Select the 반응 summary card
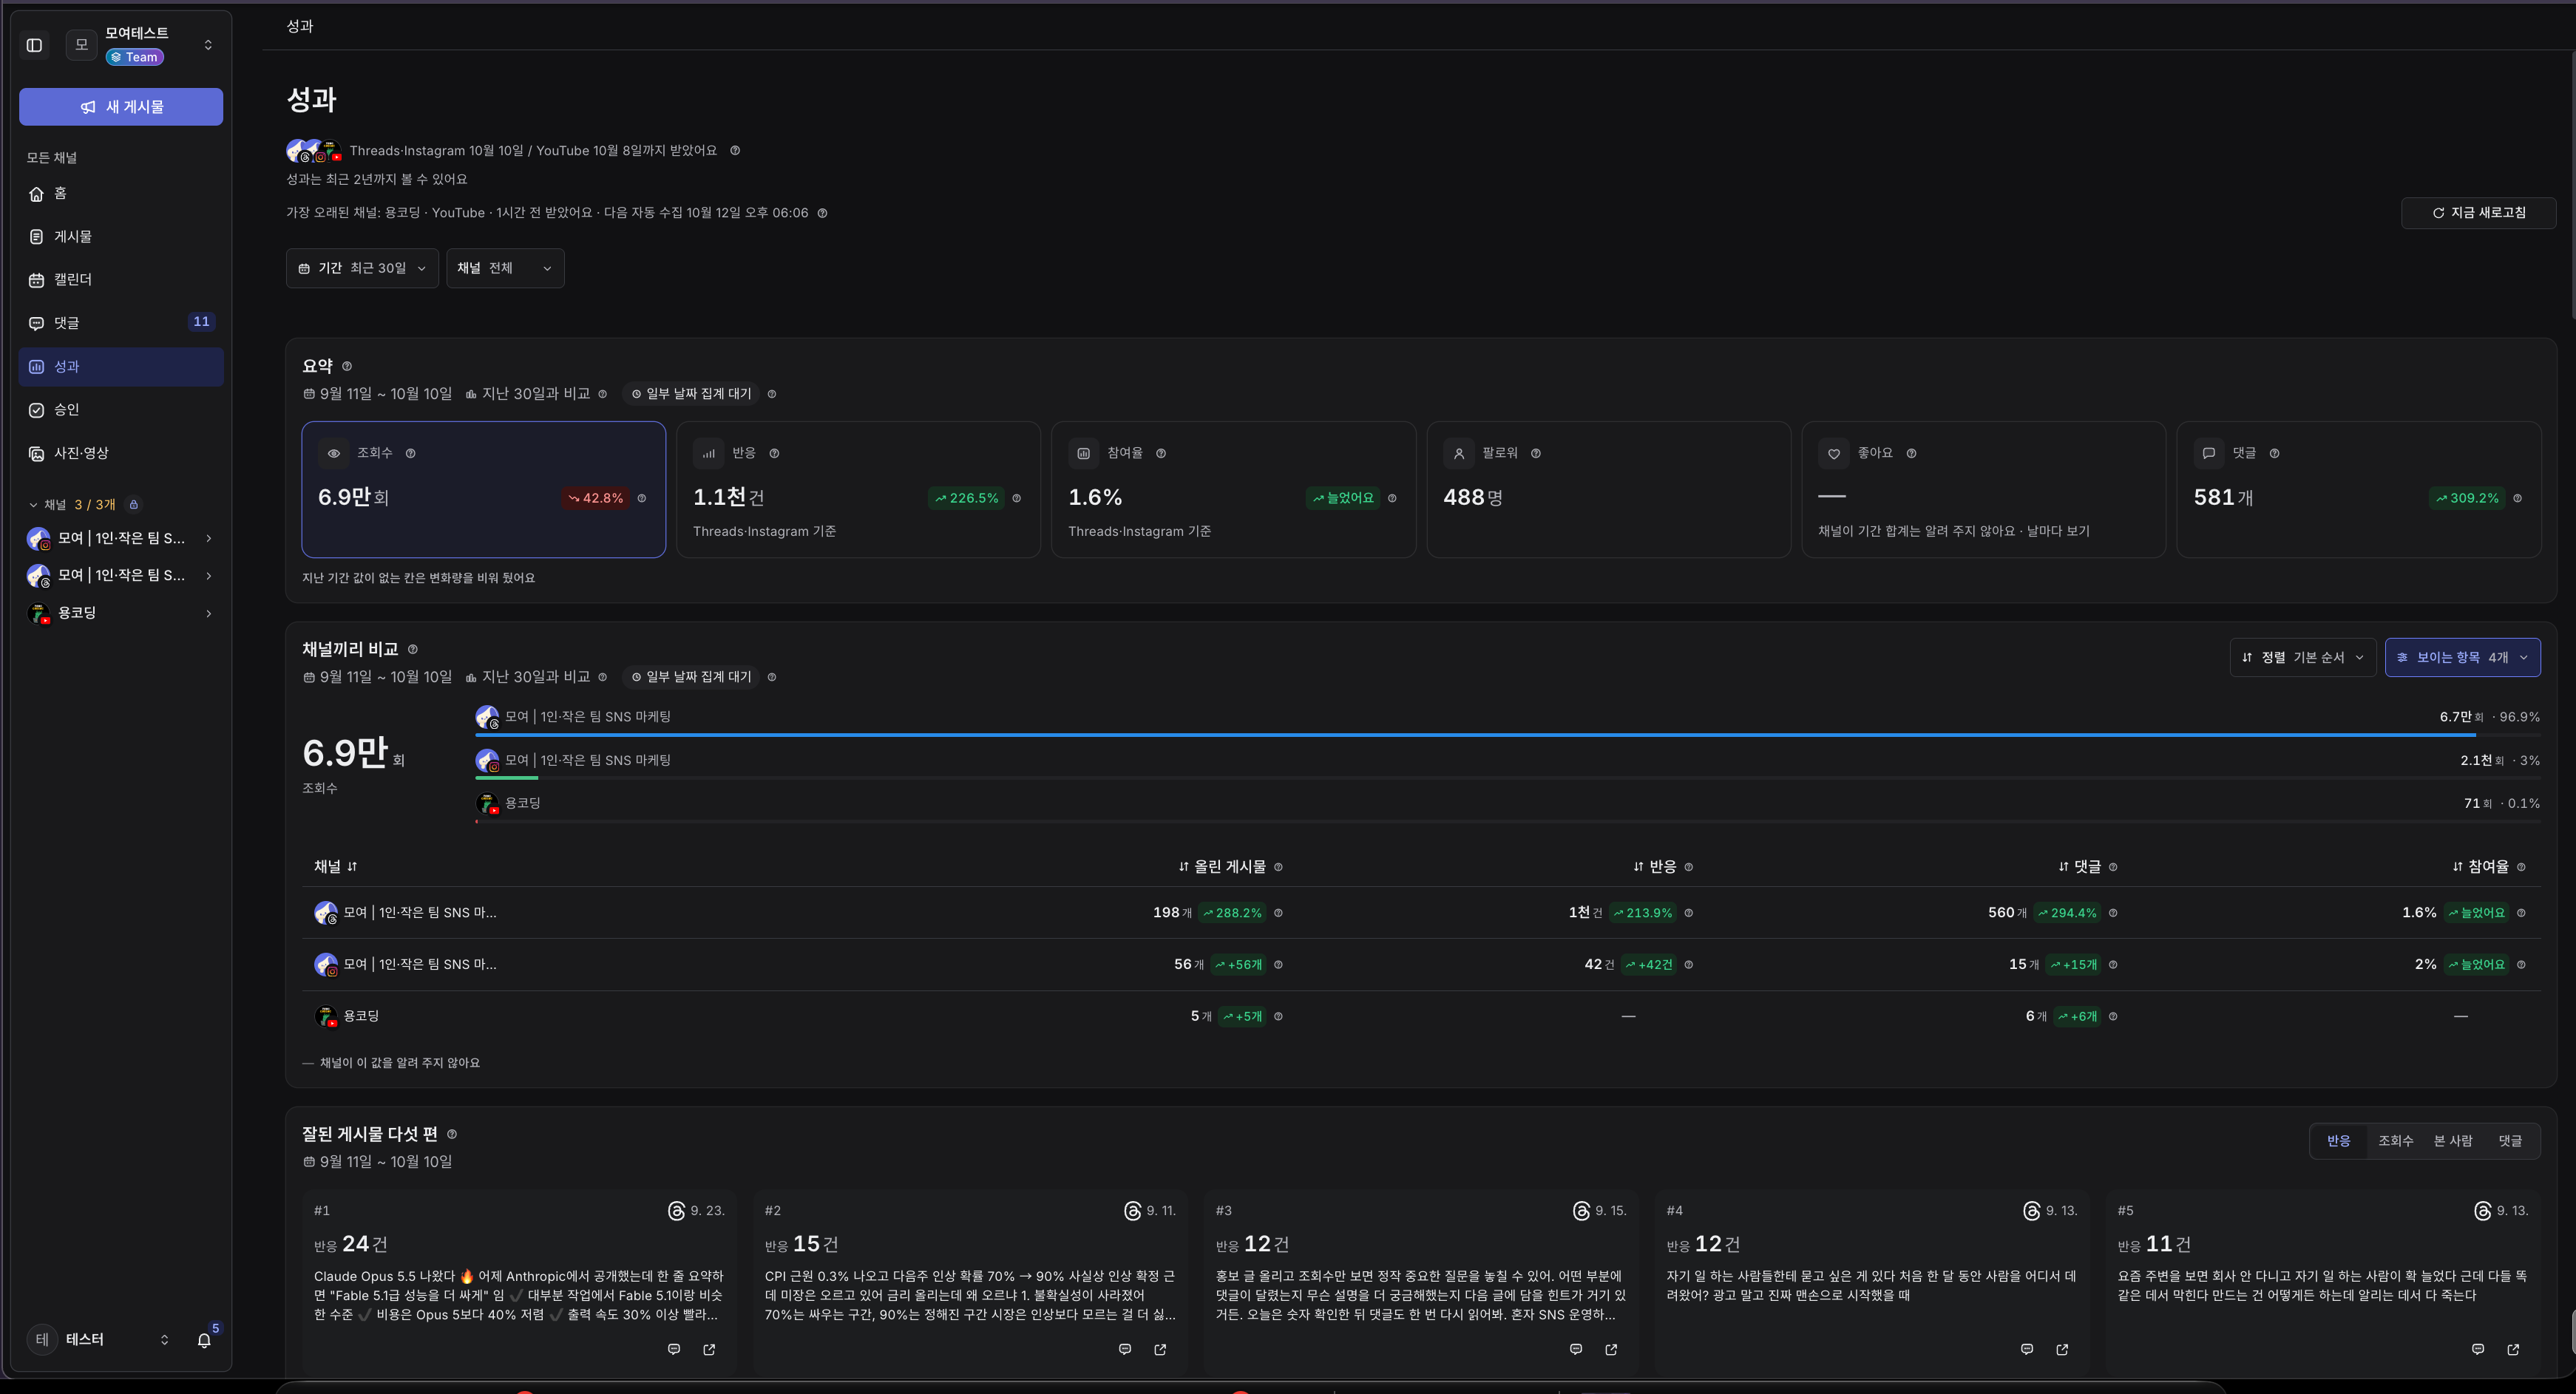This screenshot has width=2576, height=1394. [x=858, y=490]
